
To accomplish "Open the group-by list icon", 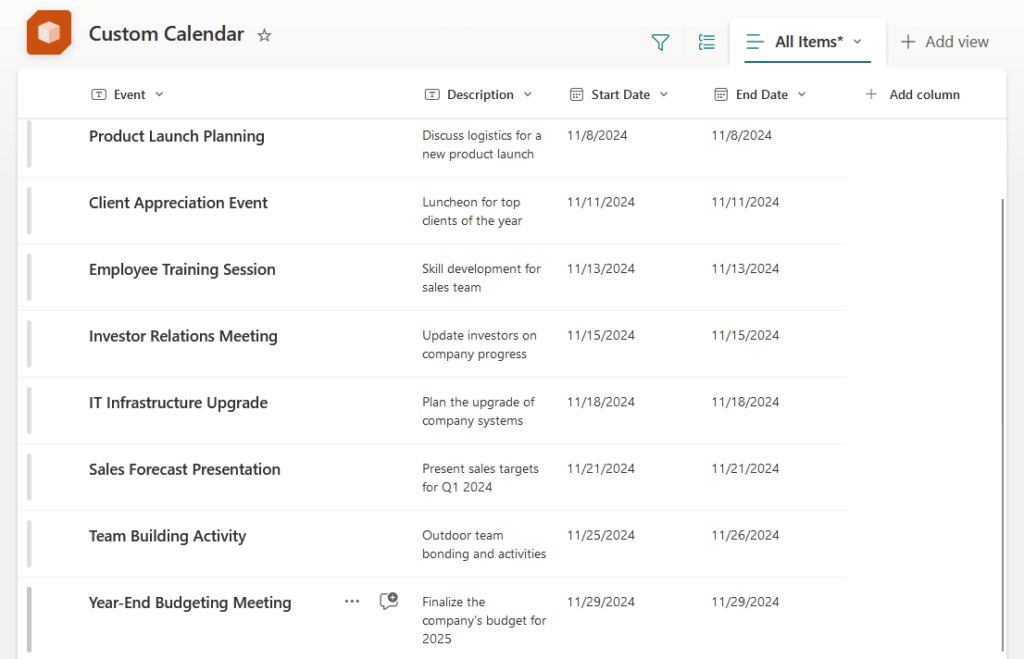I will coord(707,42).
